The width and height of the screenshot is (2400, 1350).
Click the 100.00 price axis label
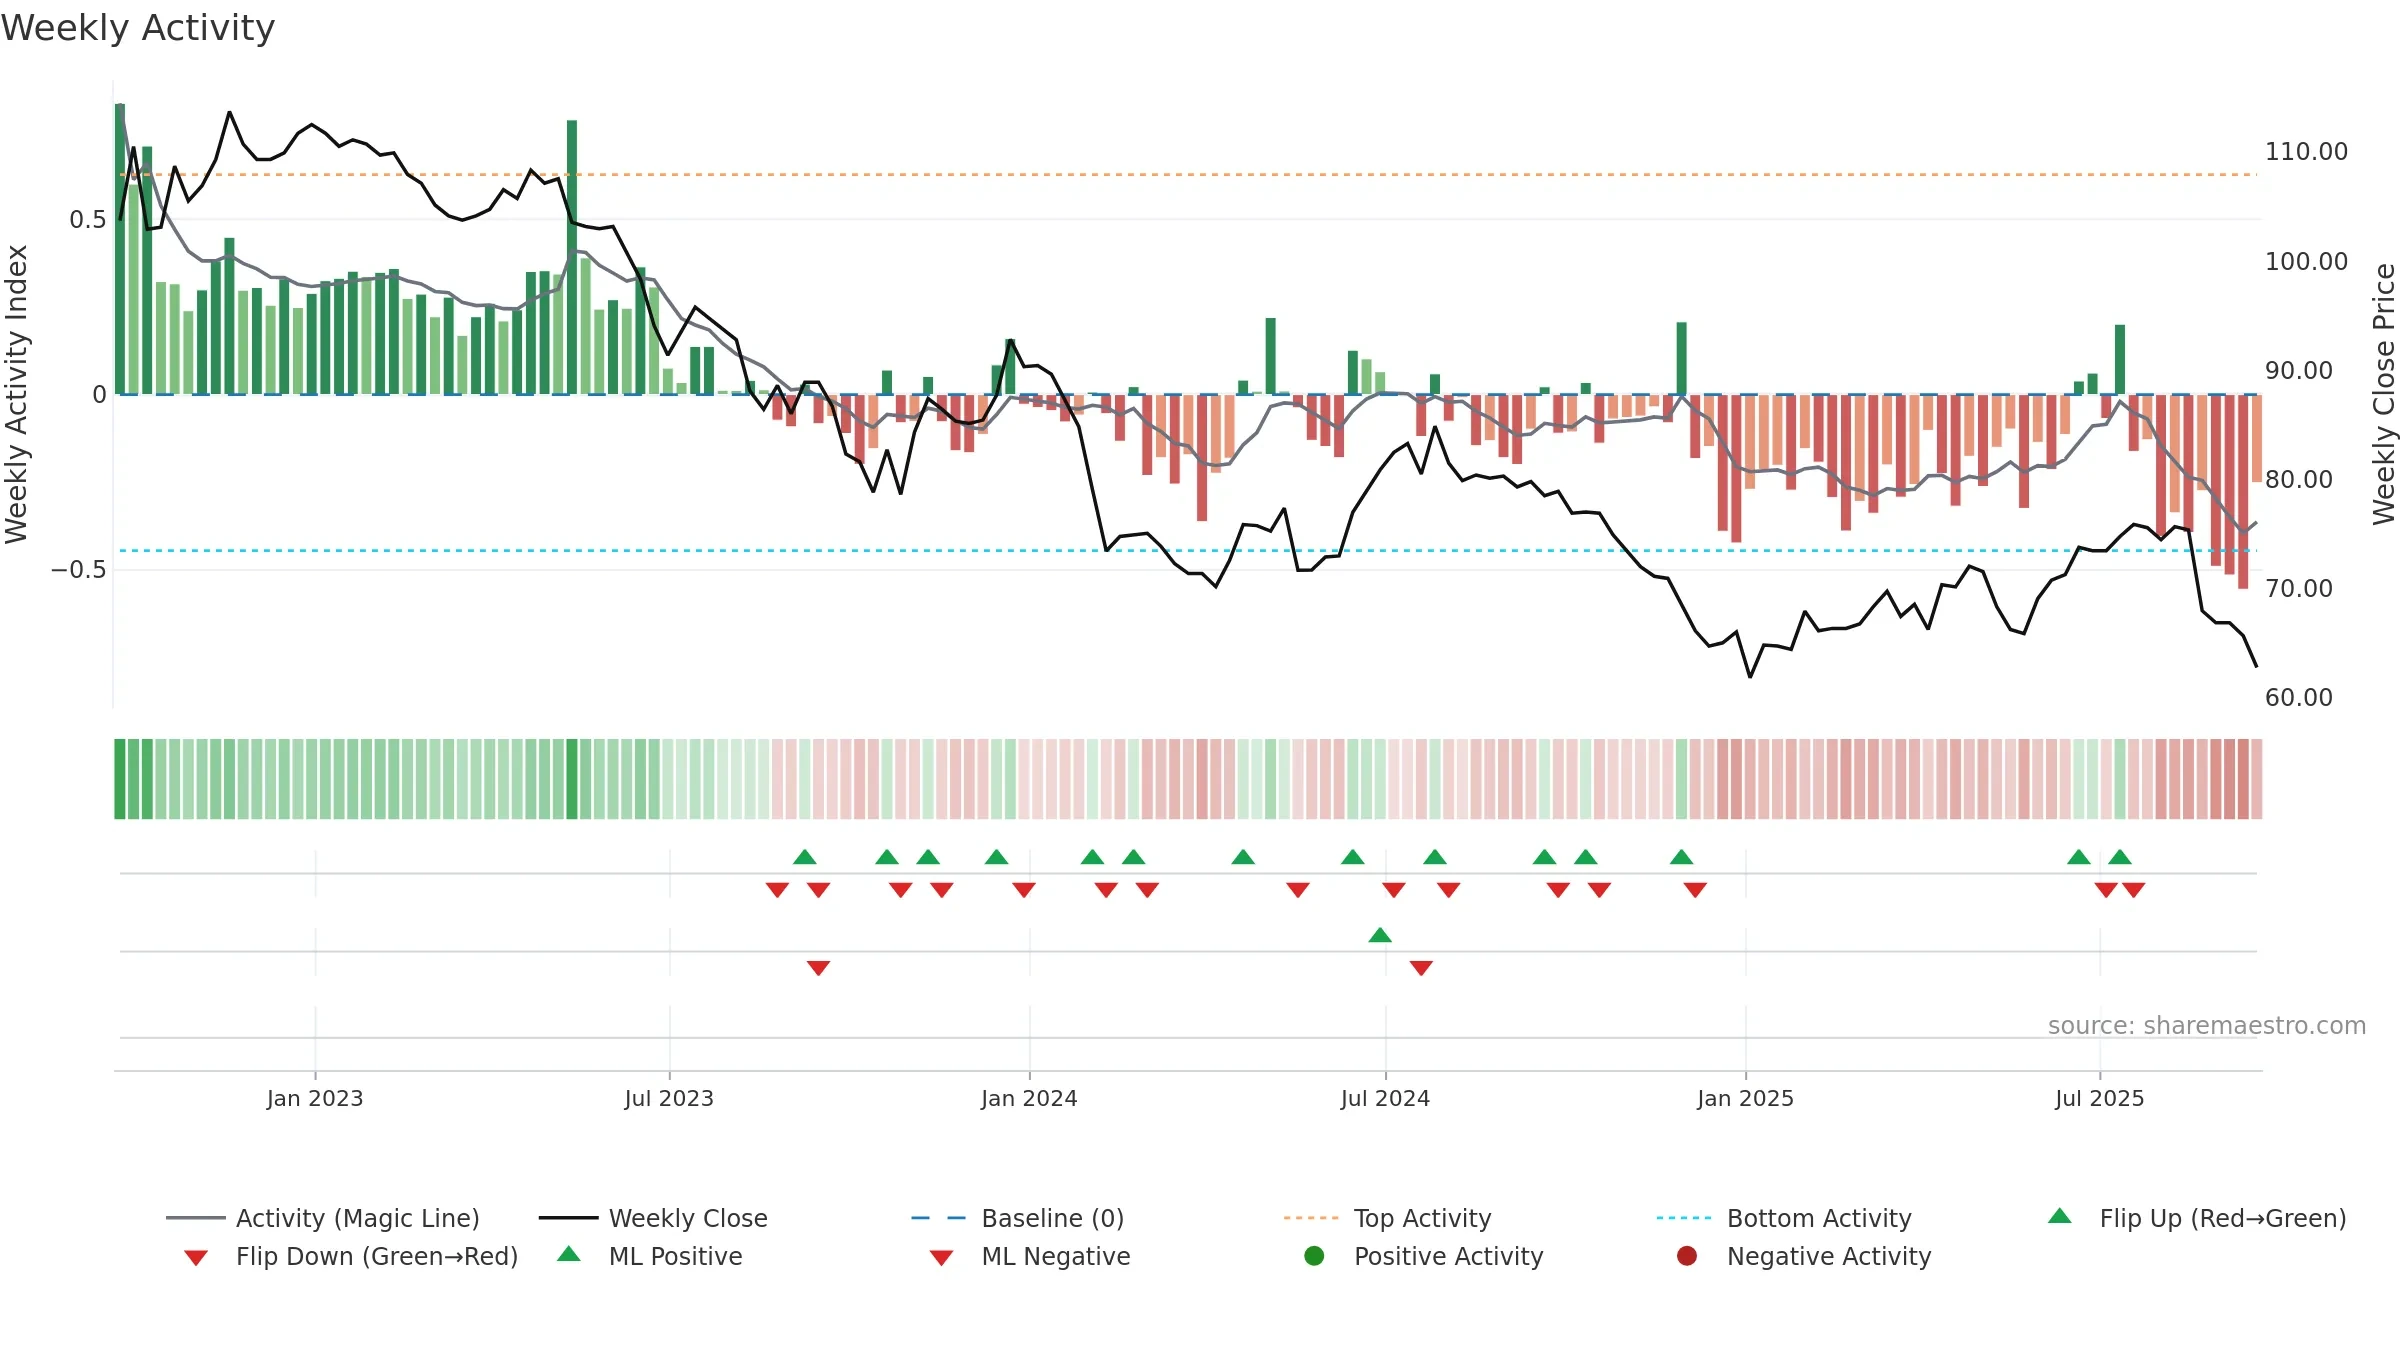2306,261
